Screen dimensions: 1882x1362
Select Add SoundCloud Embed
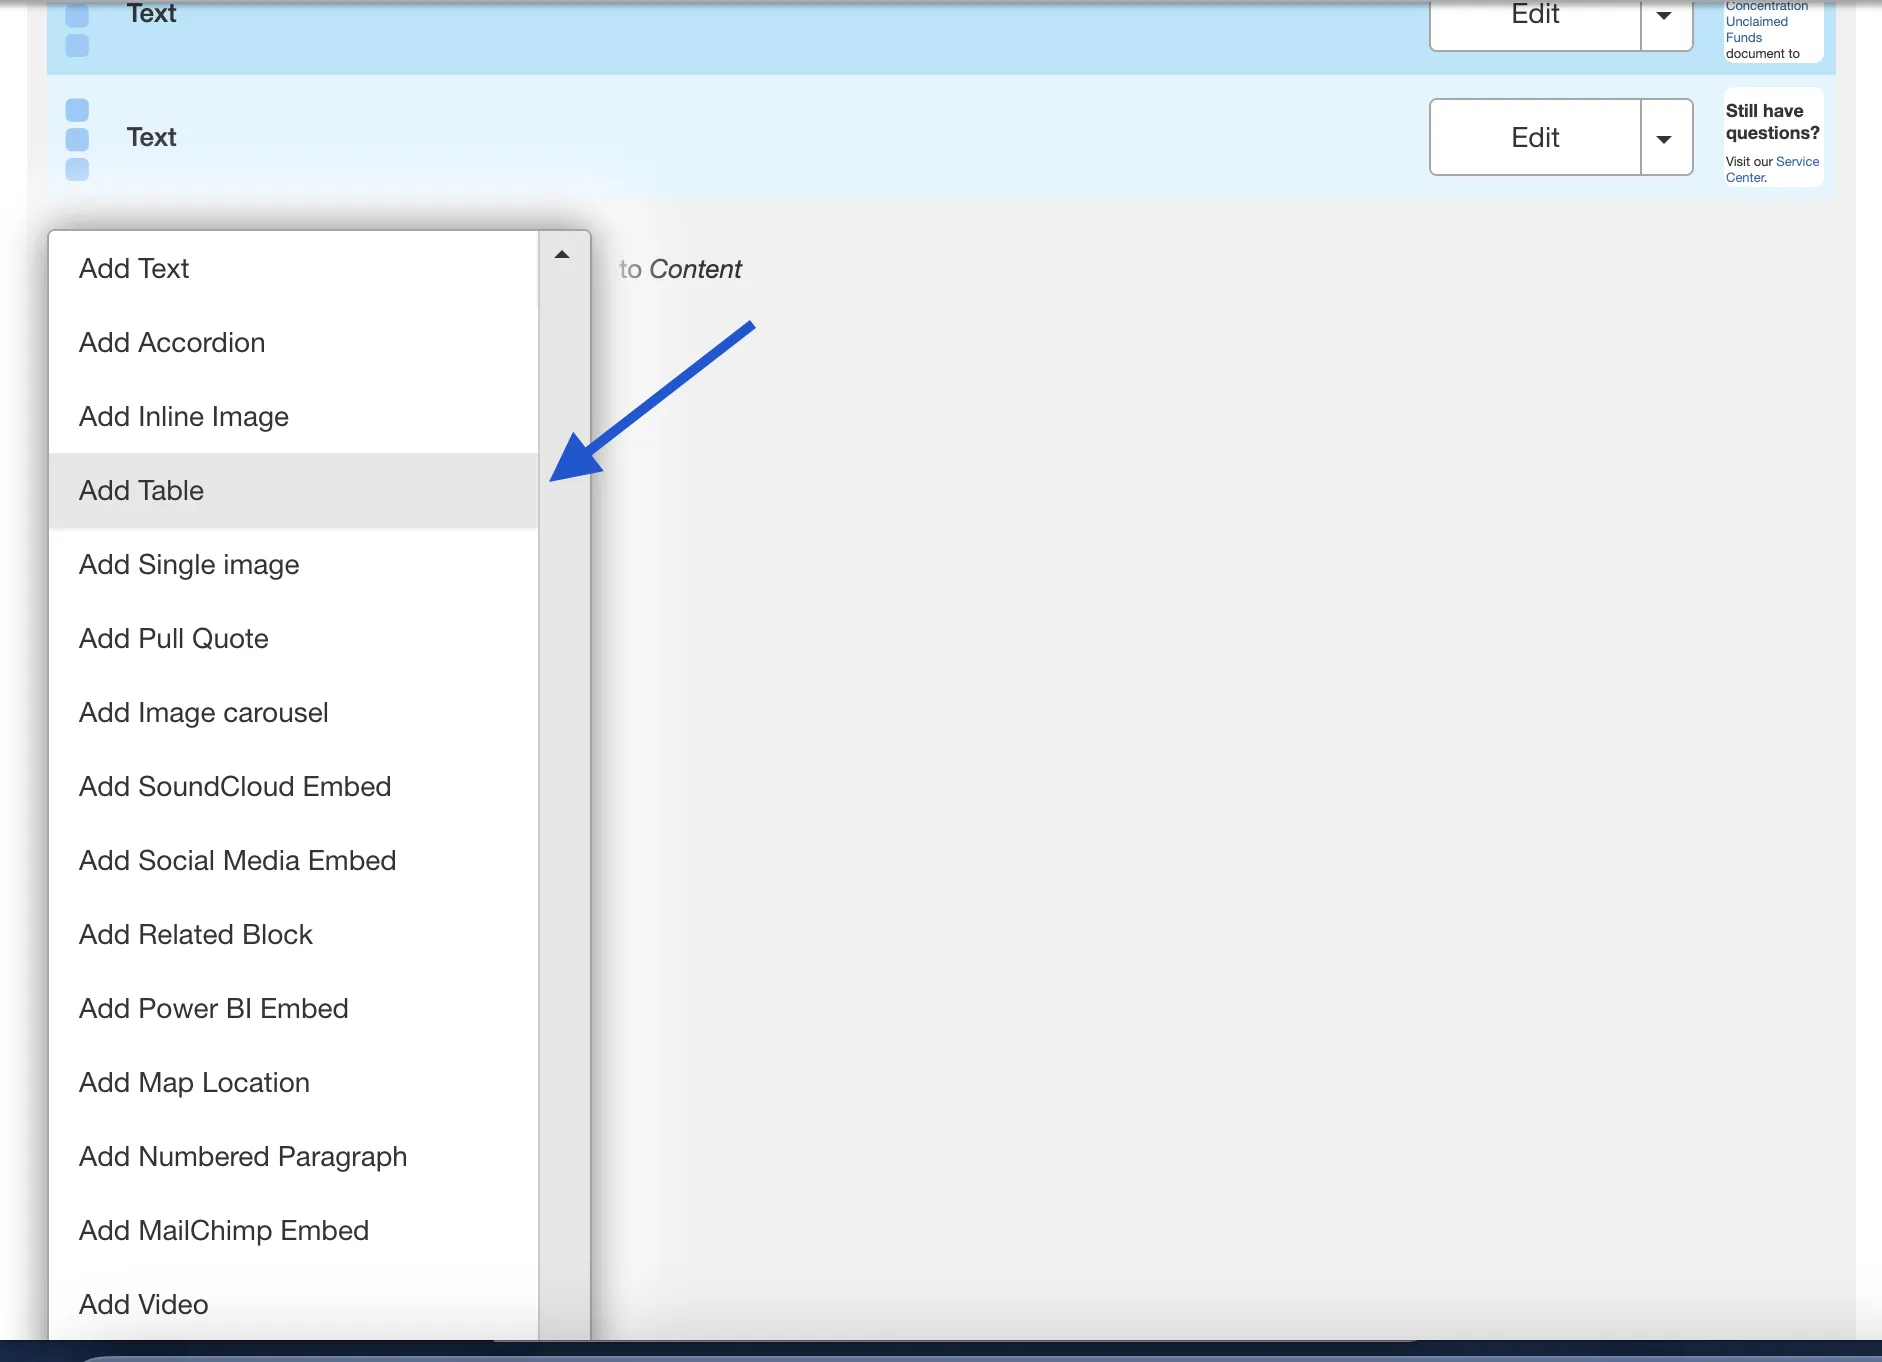pos(293,786)
